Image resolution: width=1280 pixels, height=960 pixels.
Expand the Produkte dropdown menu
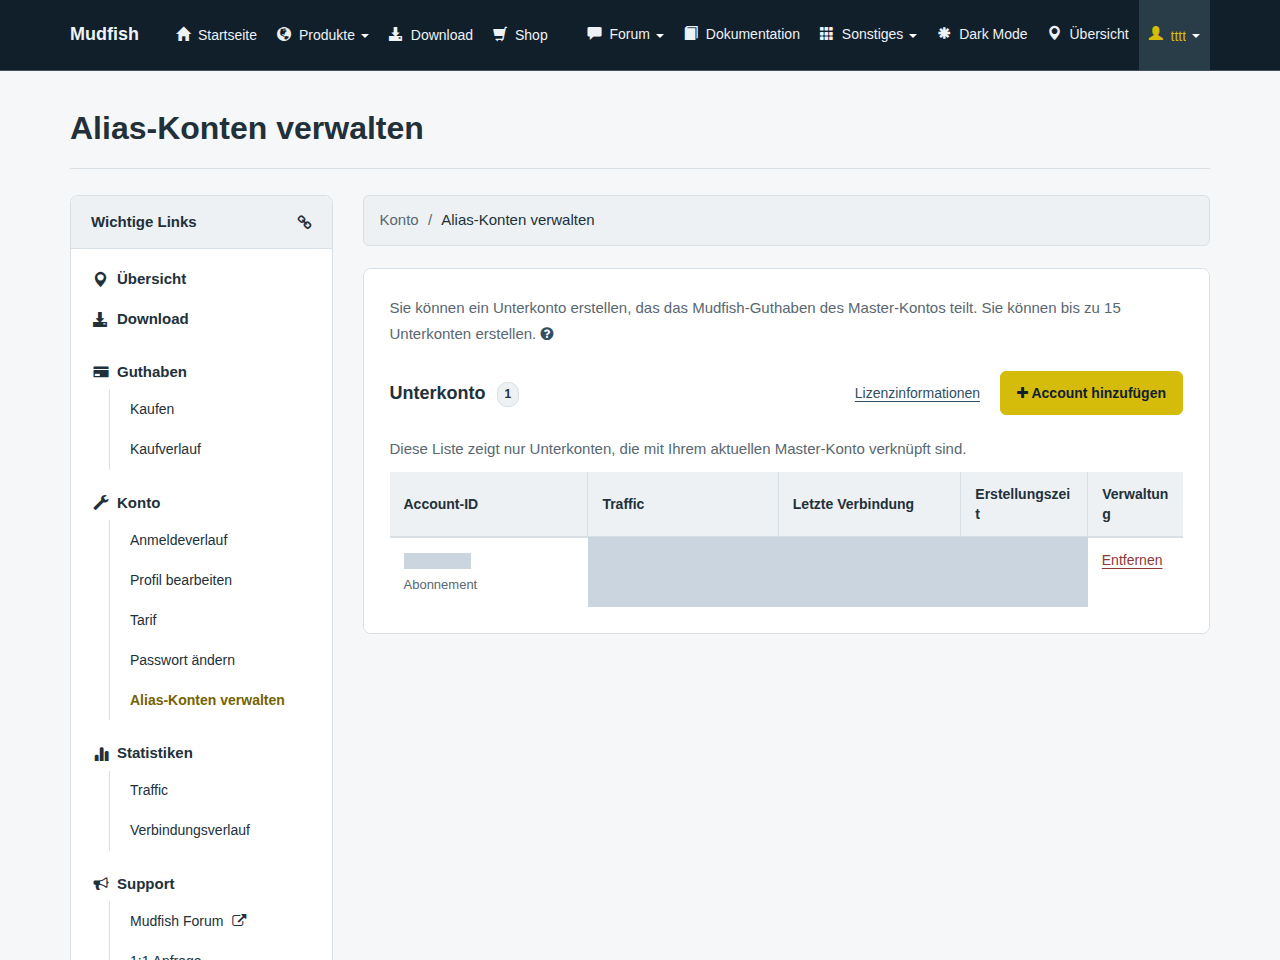coord(323,34)
